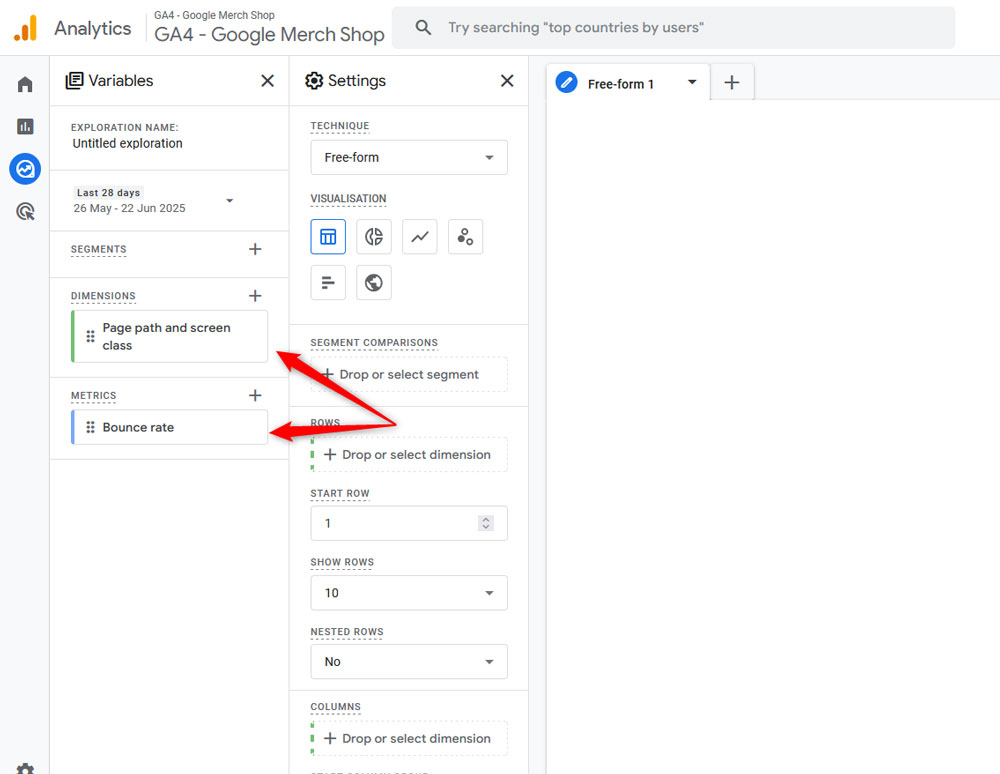The width and height of the screenshot is (1000, 774).
Task: Select the Home icon in the left navigation
Action: (24, 84)
